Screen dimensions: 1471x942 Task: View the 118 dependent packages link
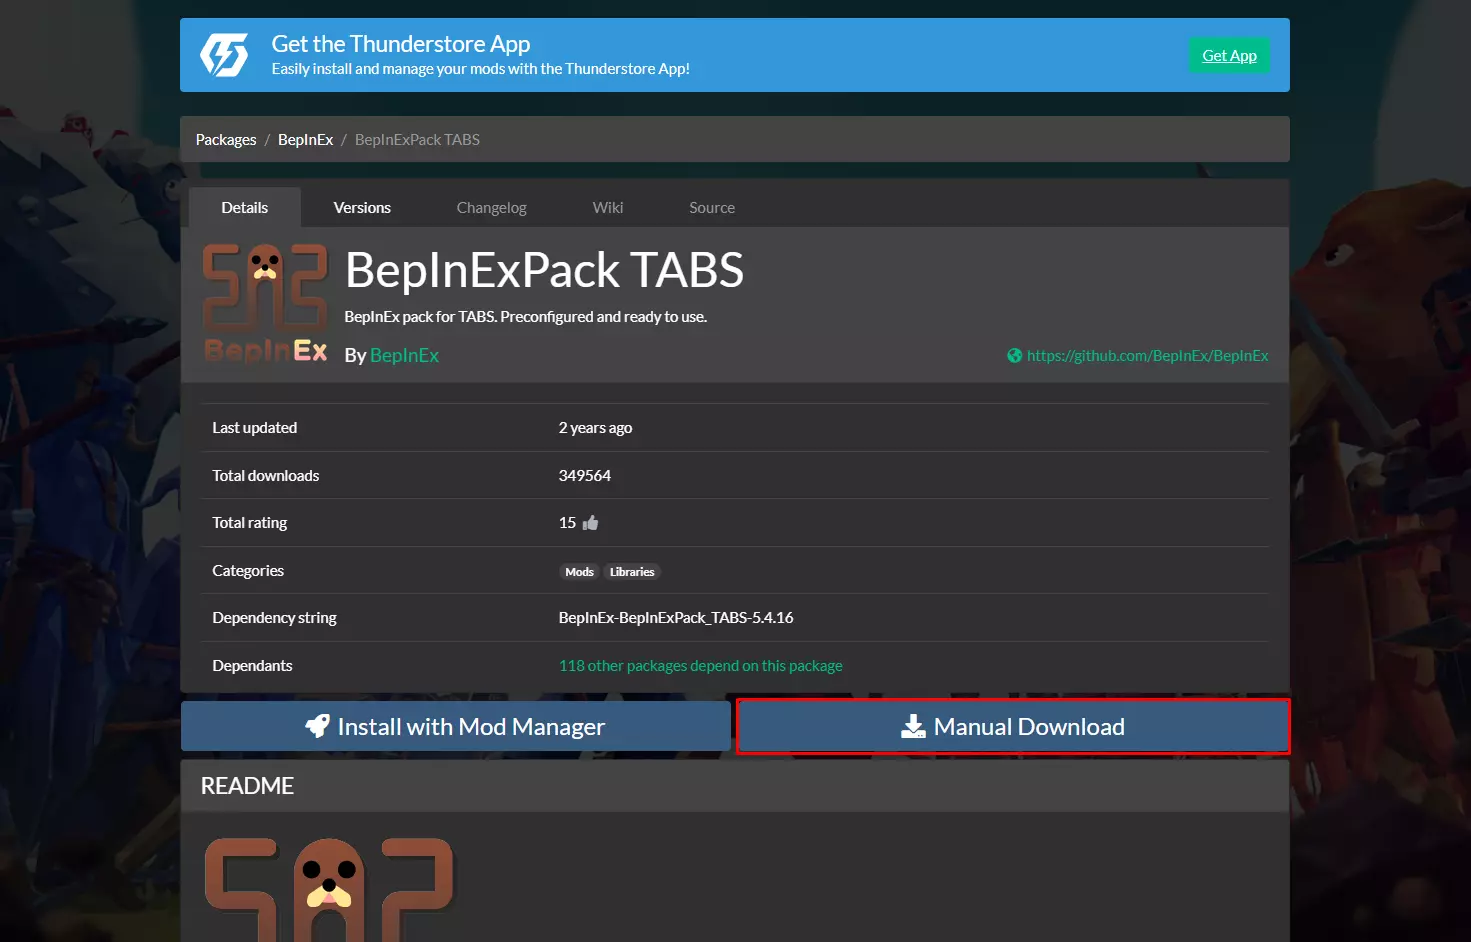pos(701,666)
